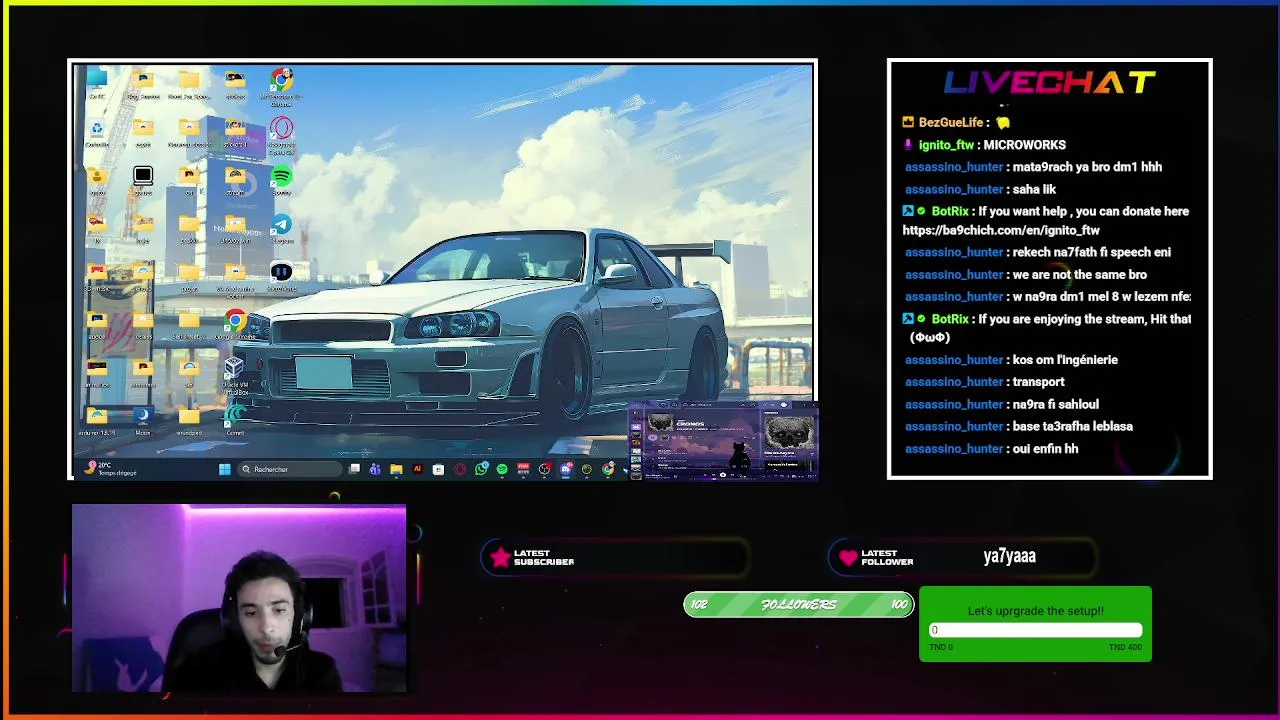The width and height of the screenshot is (1280, 720).
Task: Click the 'transport' chat message
Action: [x=1038, y=382]
